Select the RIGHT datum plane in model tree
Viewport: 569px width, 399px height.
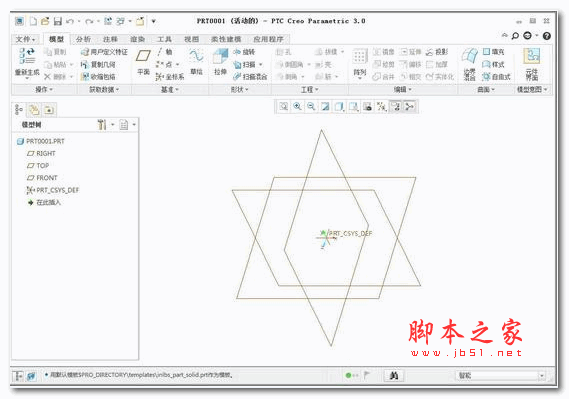pos(41,153)
